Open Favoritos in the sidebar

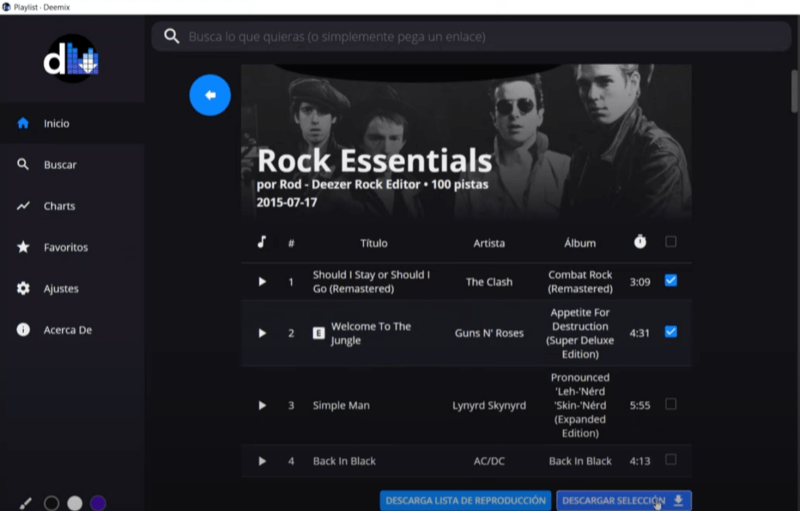click(72, 247)
